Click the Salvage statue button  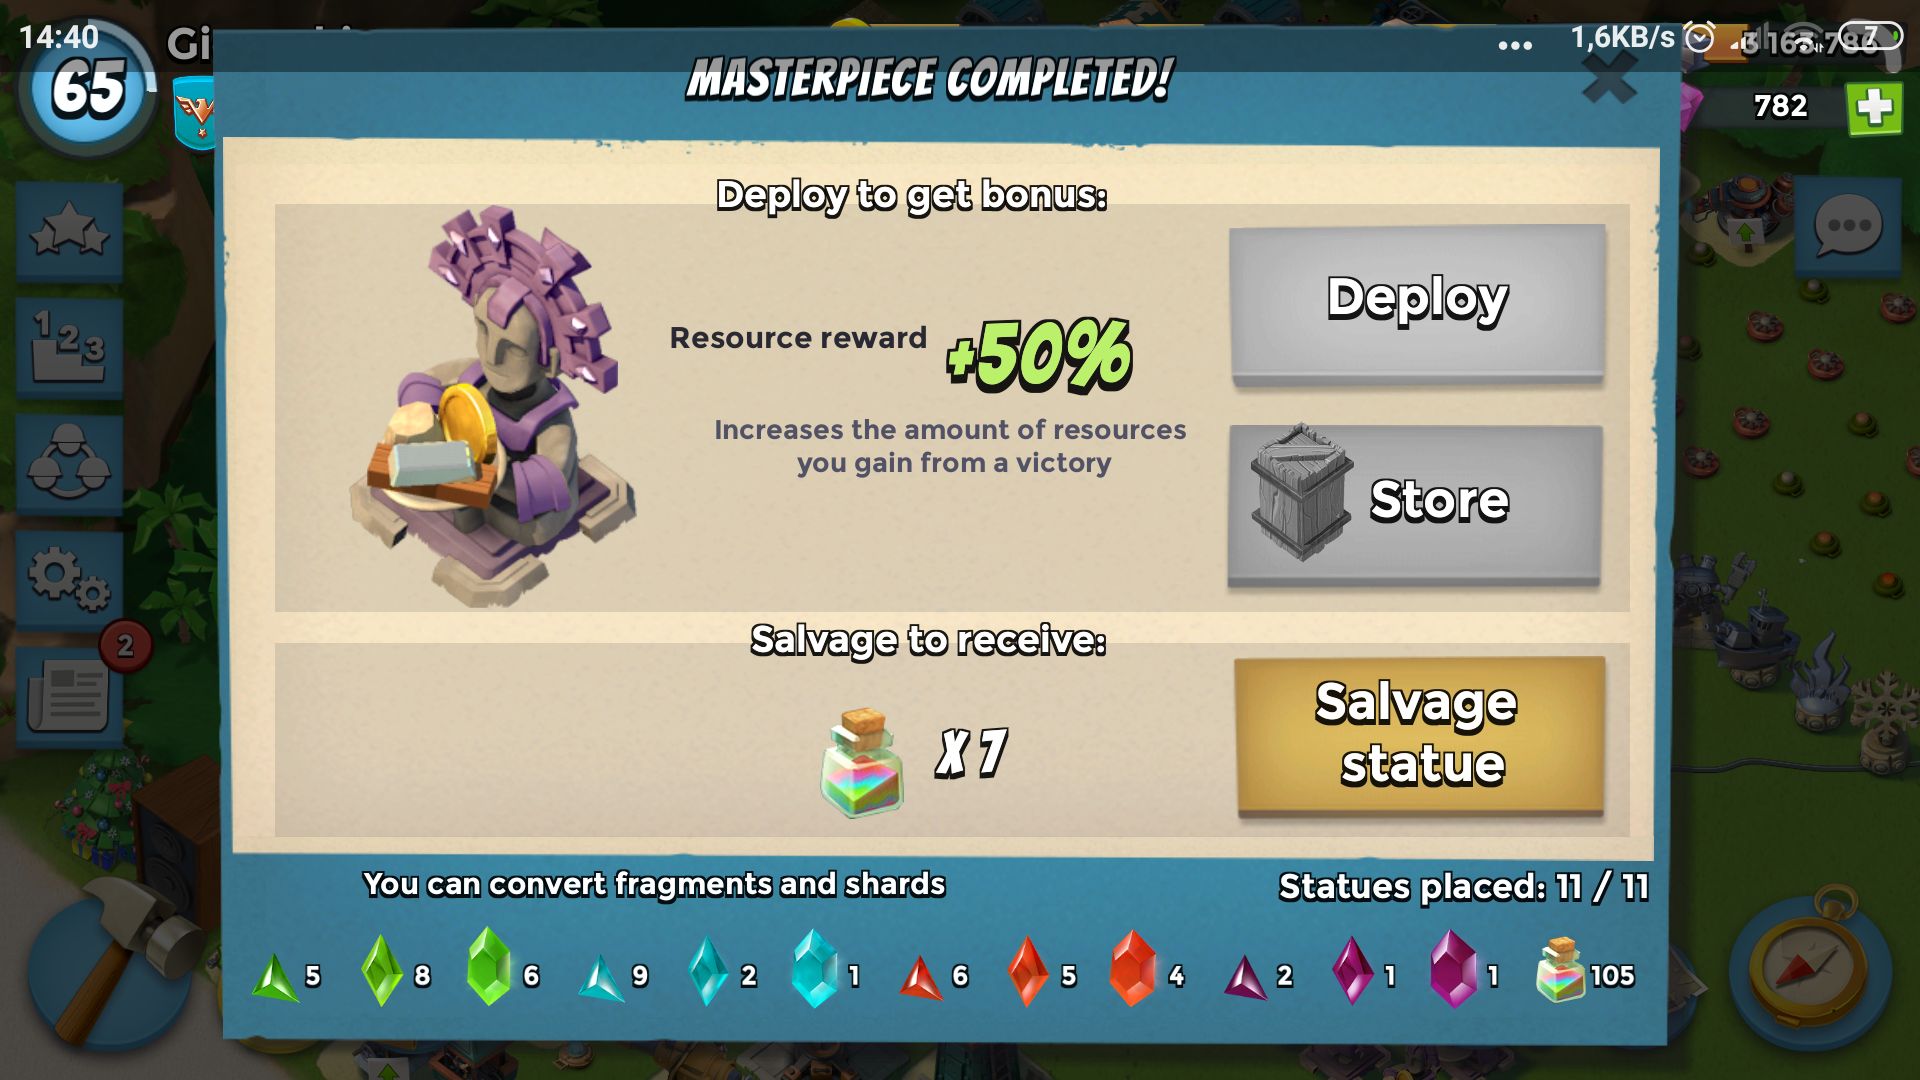(x=1419, y=735)
